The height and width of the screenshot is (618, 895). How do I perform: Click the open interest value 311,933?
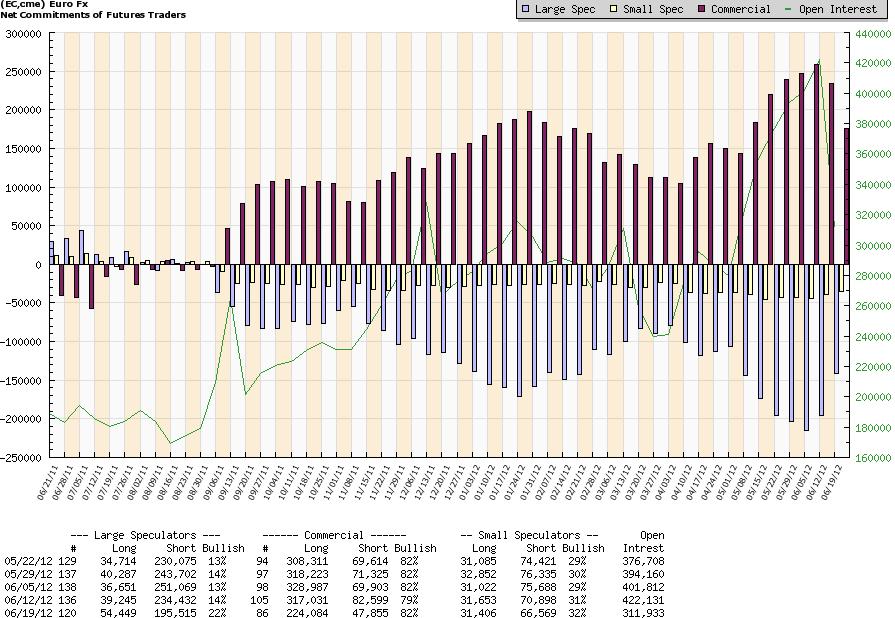(643, 613)
